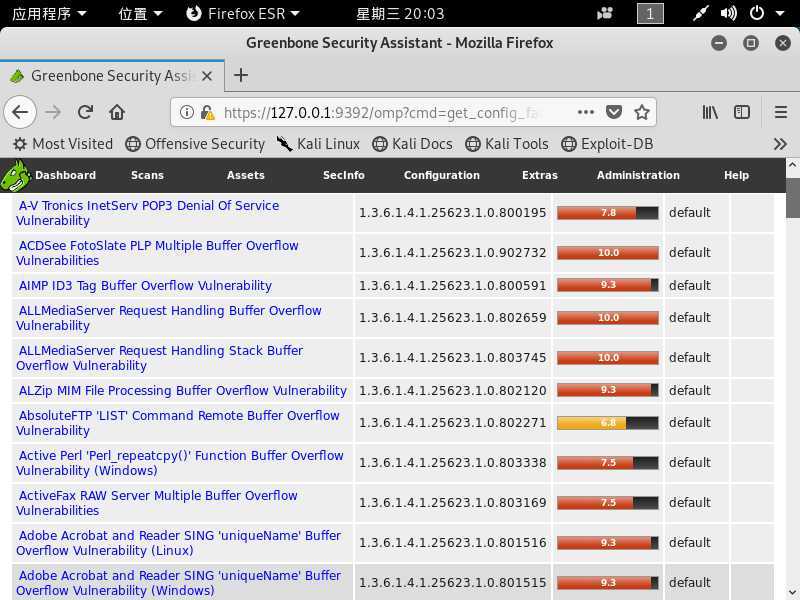Screen dimensions: 800x600
Task: Open the Offensive Security bookmark
Action: point(195,144)
